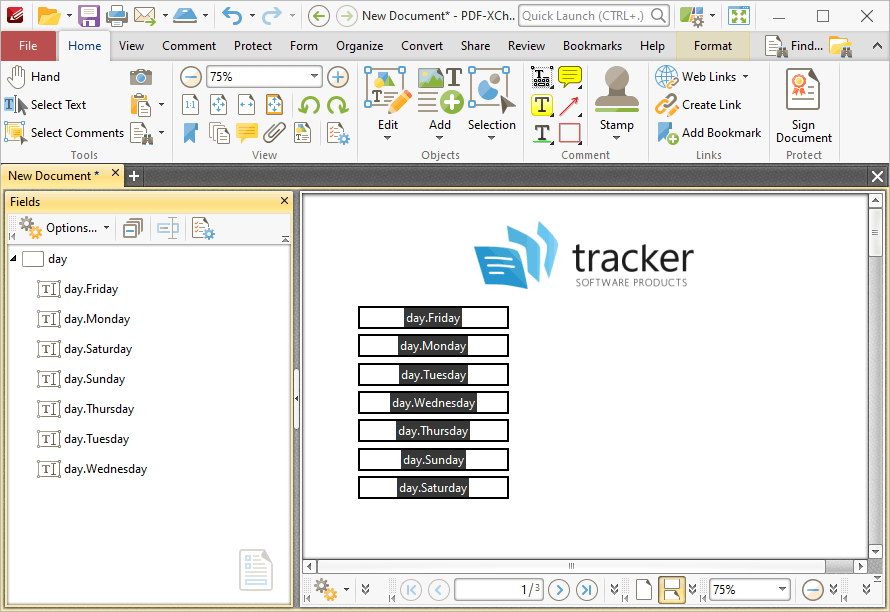Click the Snapshot camera icon
The width and height of the screenshot is (890, 612).
(x=141, y=77)
